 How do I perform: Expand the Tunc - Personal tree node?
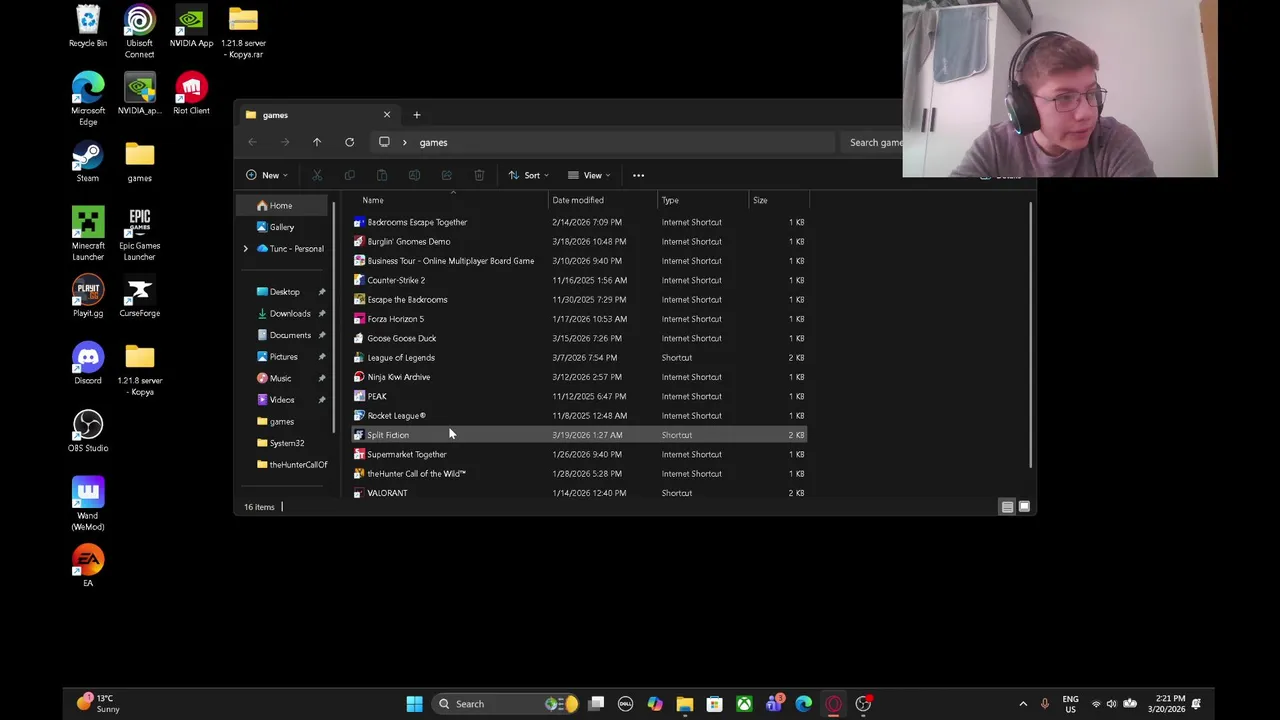click(245, 248)
